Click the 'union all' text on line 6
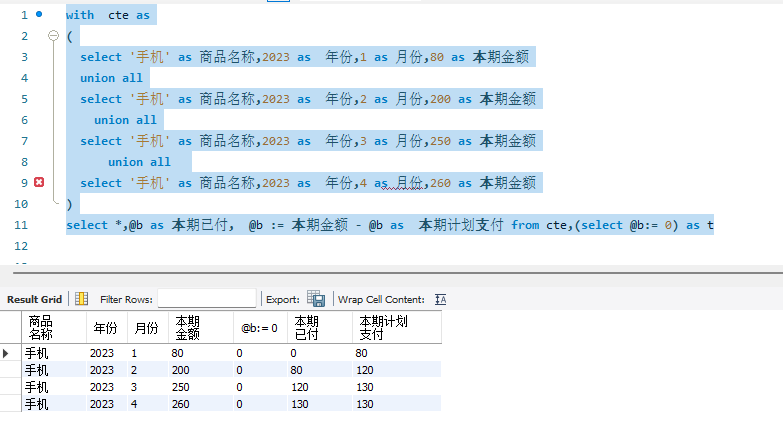The width and height of the screenshot is (783, 441). (x=125, y=120)
